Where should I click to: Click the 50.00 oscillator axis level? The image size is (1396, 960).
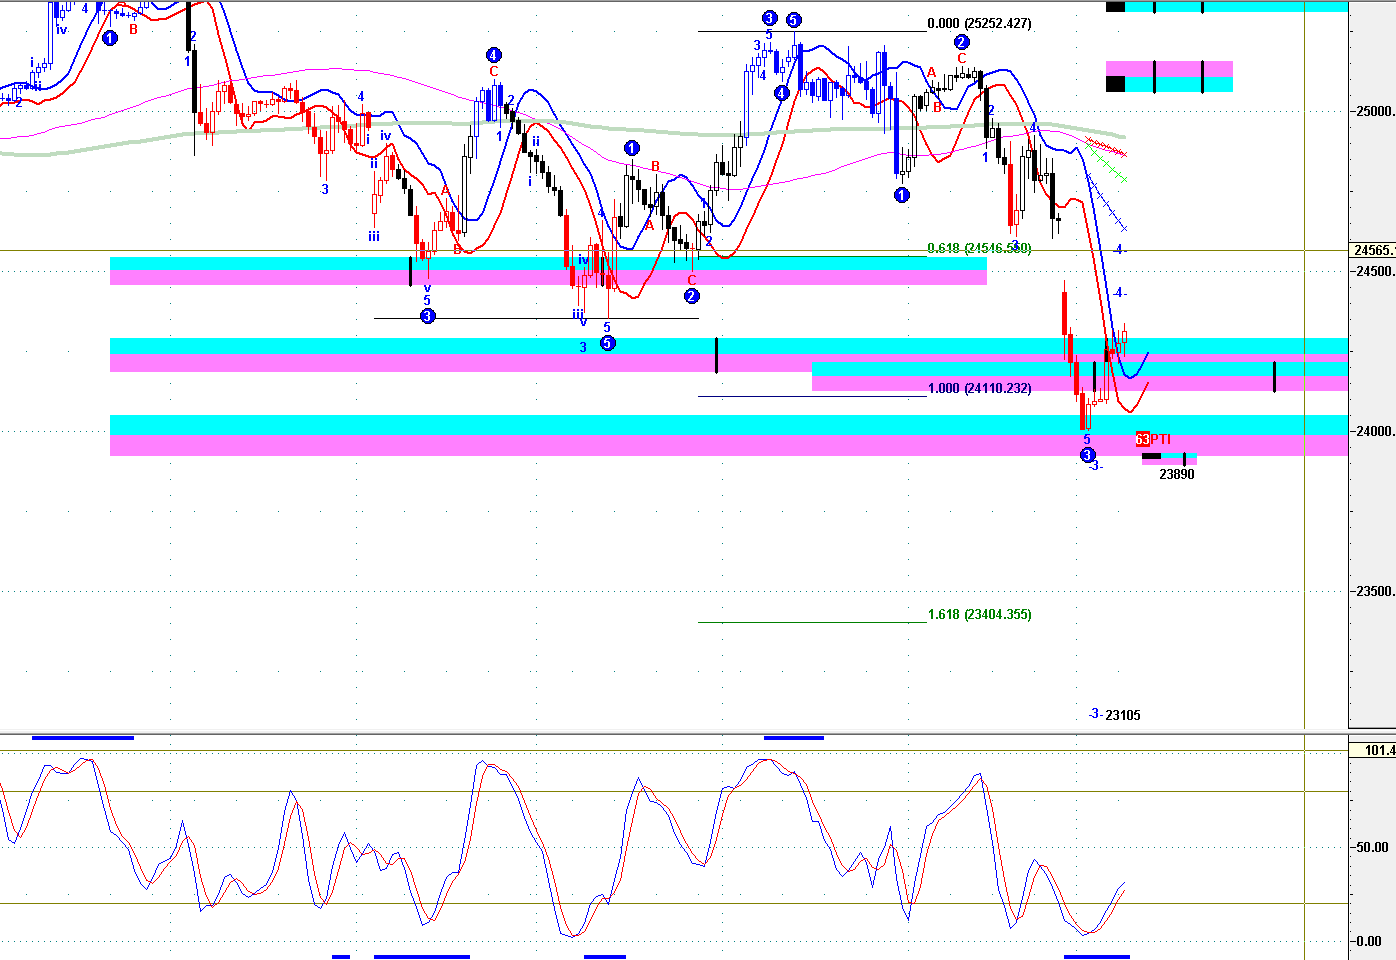[1371, 847]
